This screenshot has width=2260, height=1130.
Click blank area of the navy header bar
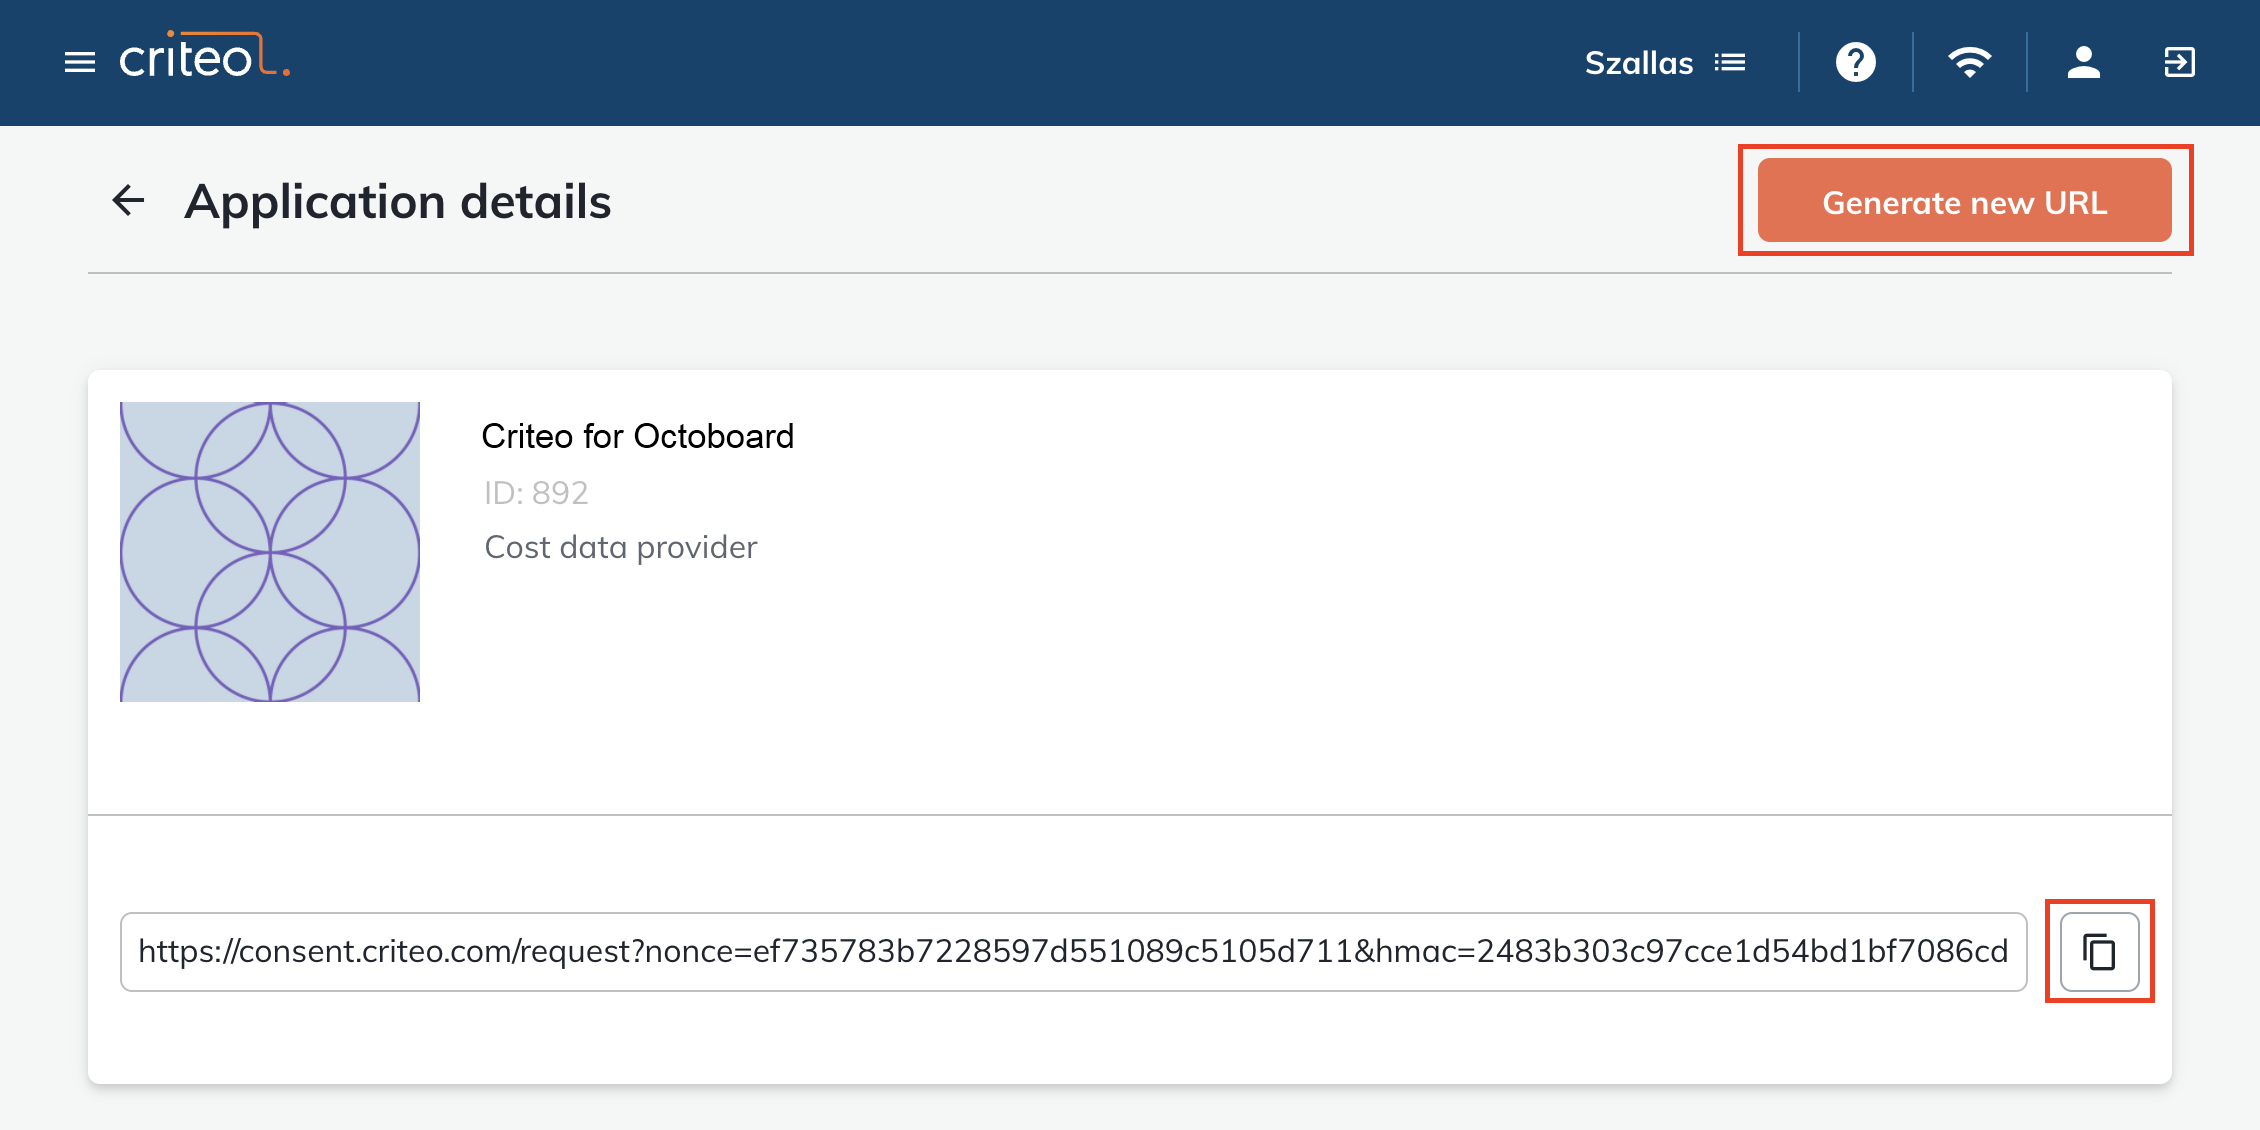click(x=900, y=62)
